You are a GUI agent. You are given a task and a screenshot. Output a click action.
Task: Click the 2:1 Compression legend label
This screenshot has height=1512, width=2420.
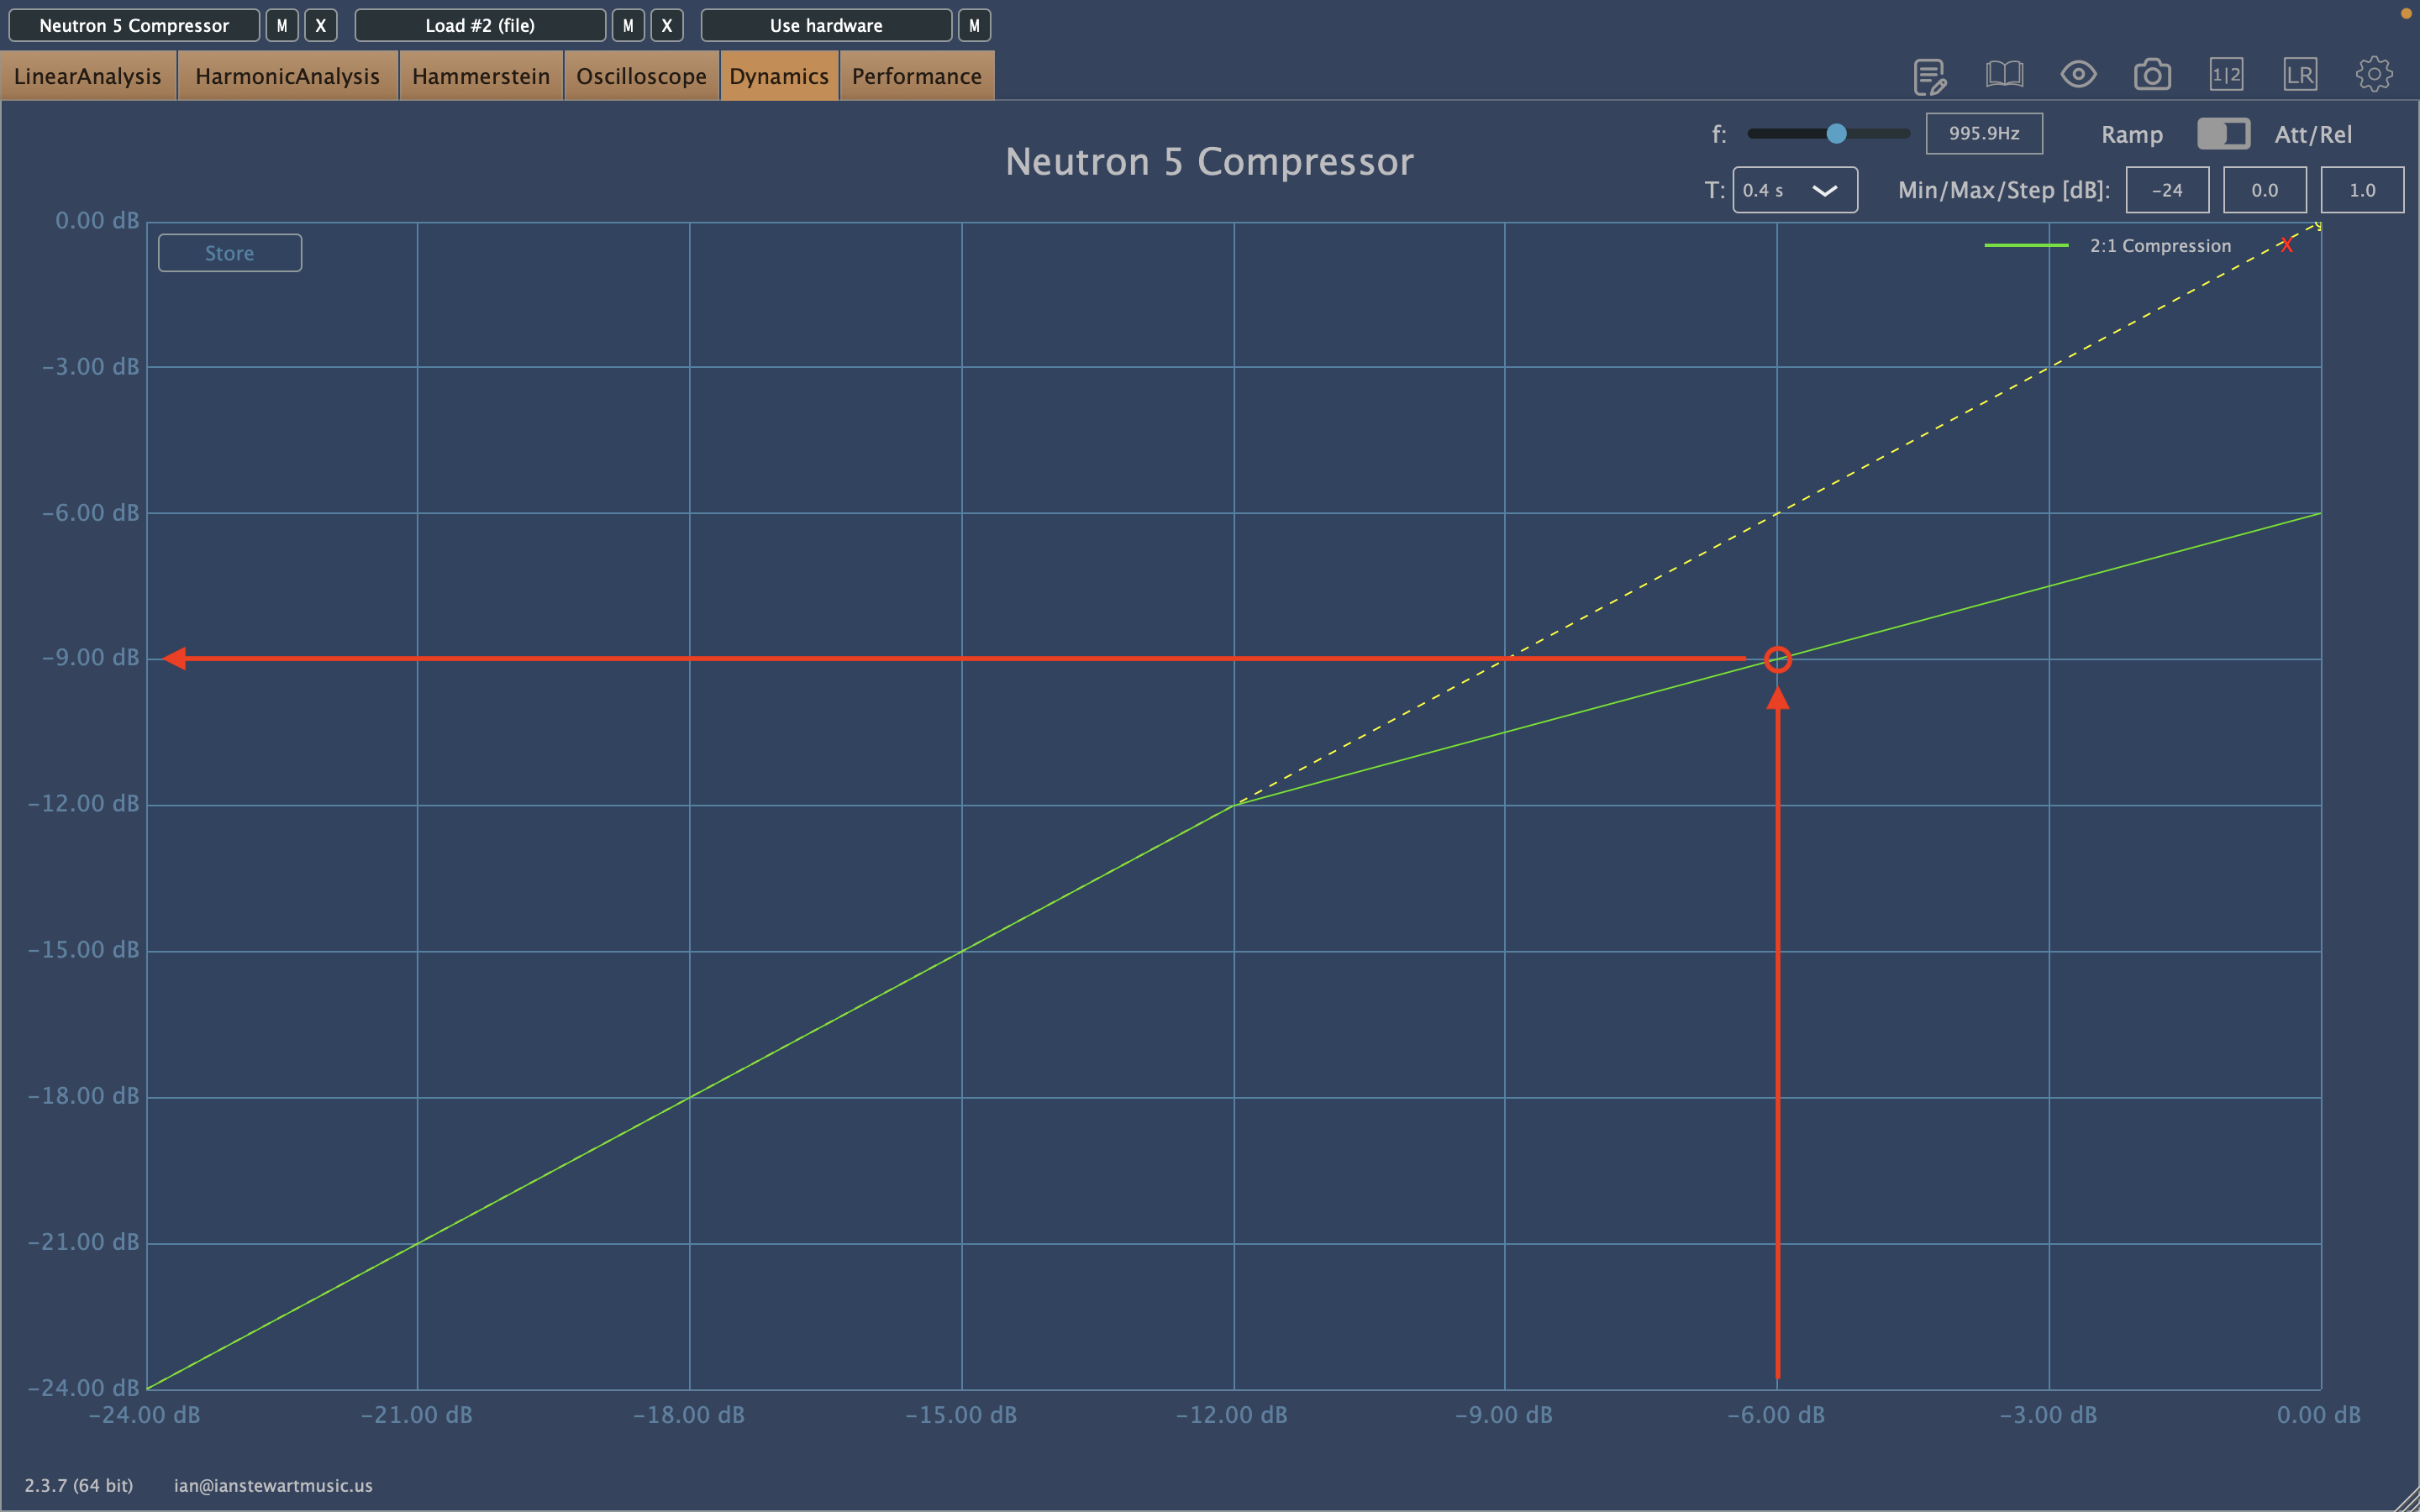pos(2160,245)
